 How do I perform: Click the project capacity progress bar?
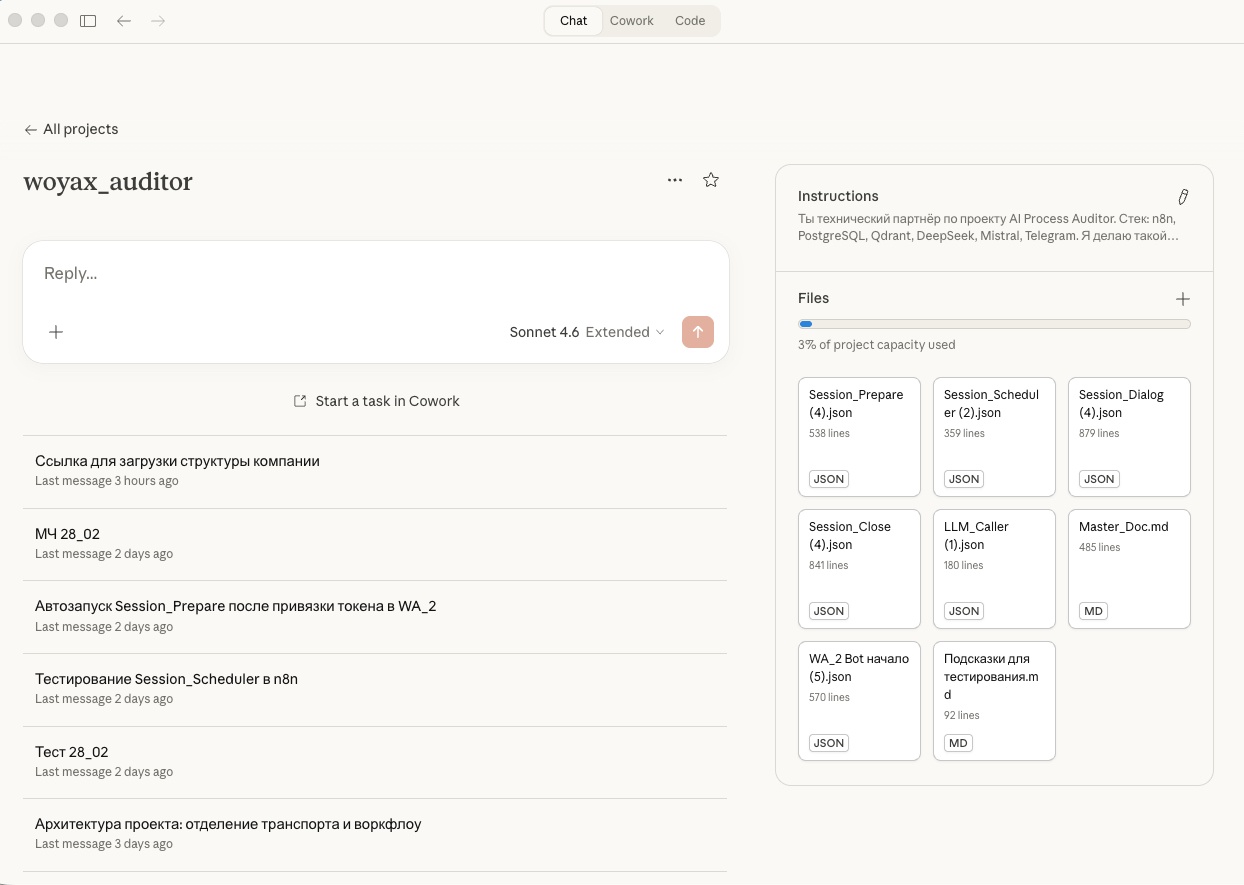(994, 324)
